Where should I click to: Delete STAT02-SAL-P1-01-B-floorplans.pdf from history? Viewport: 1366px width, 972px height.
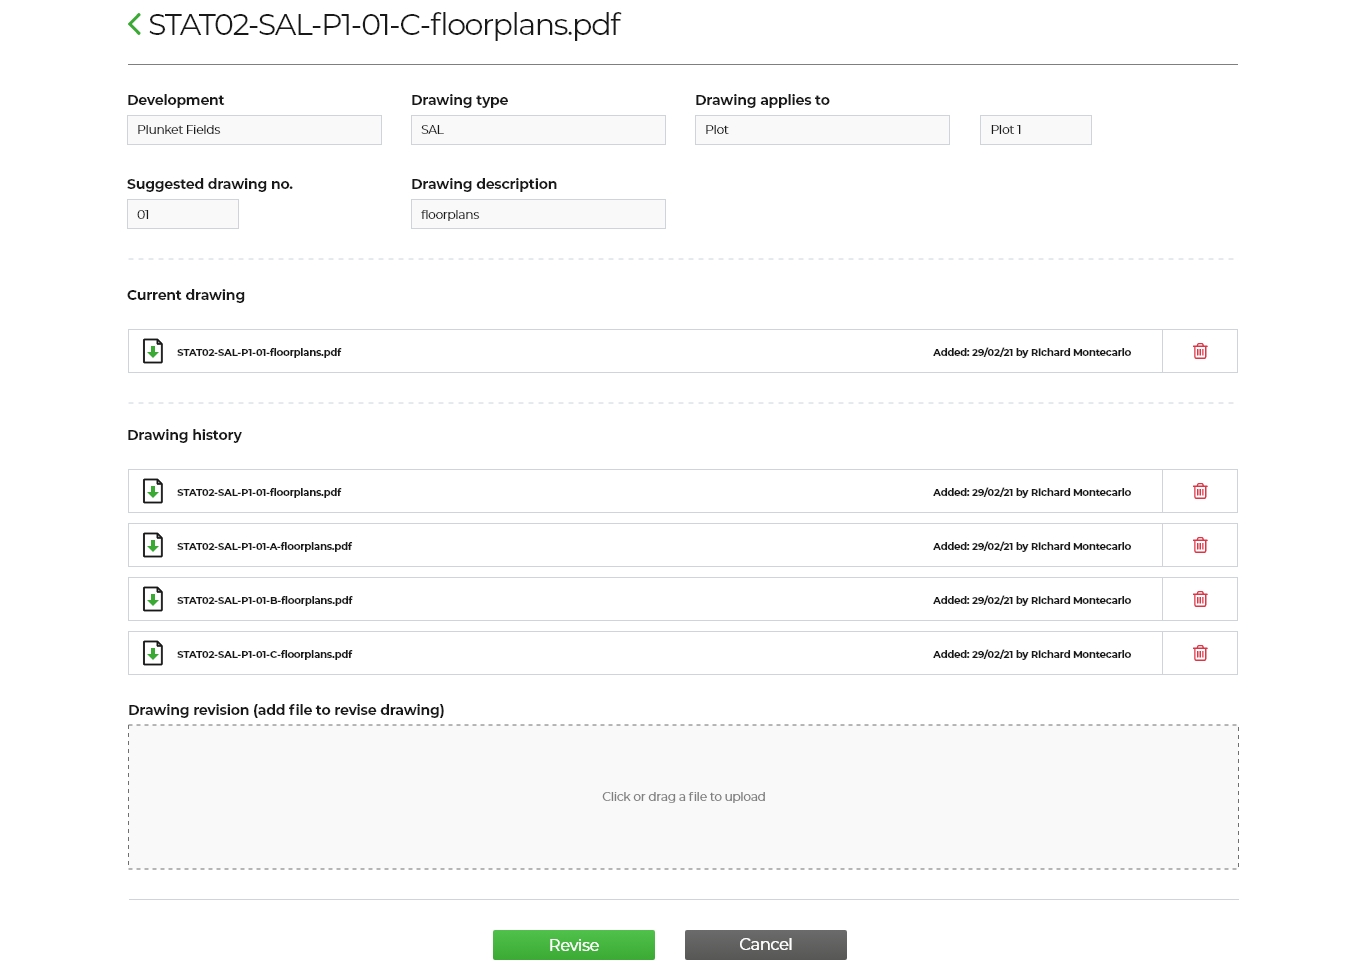[1200, 600]
